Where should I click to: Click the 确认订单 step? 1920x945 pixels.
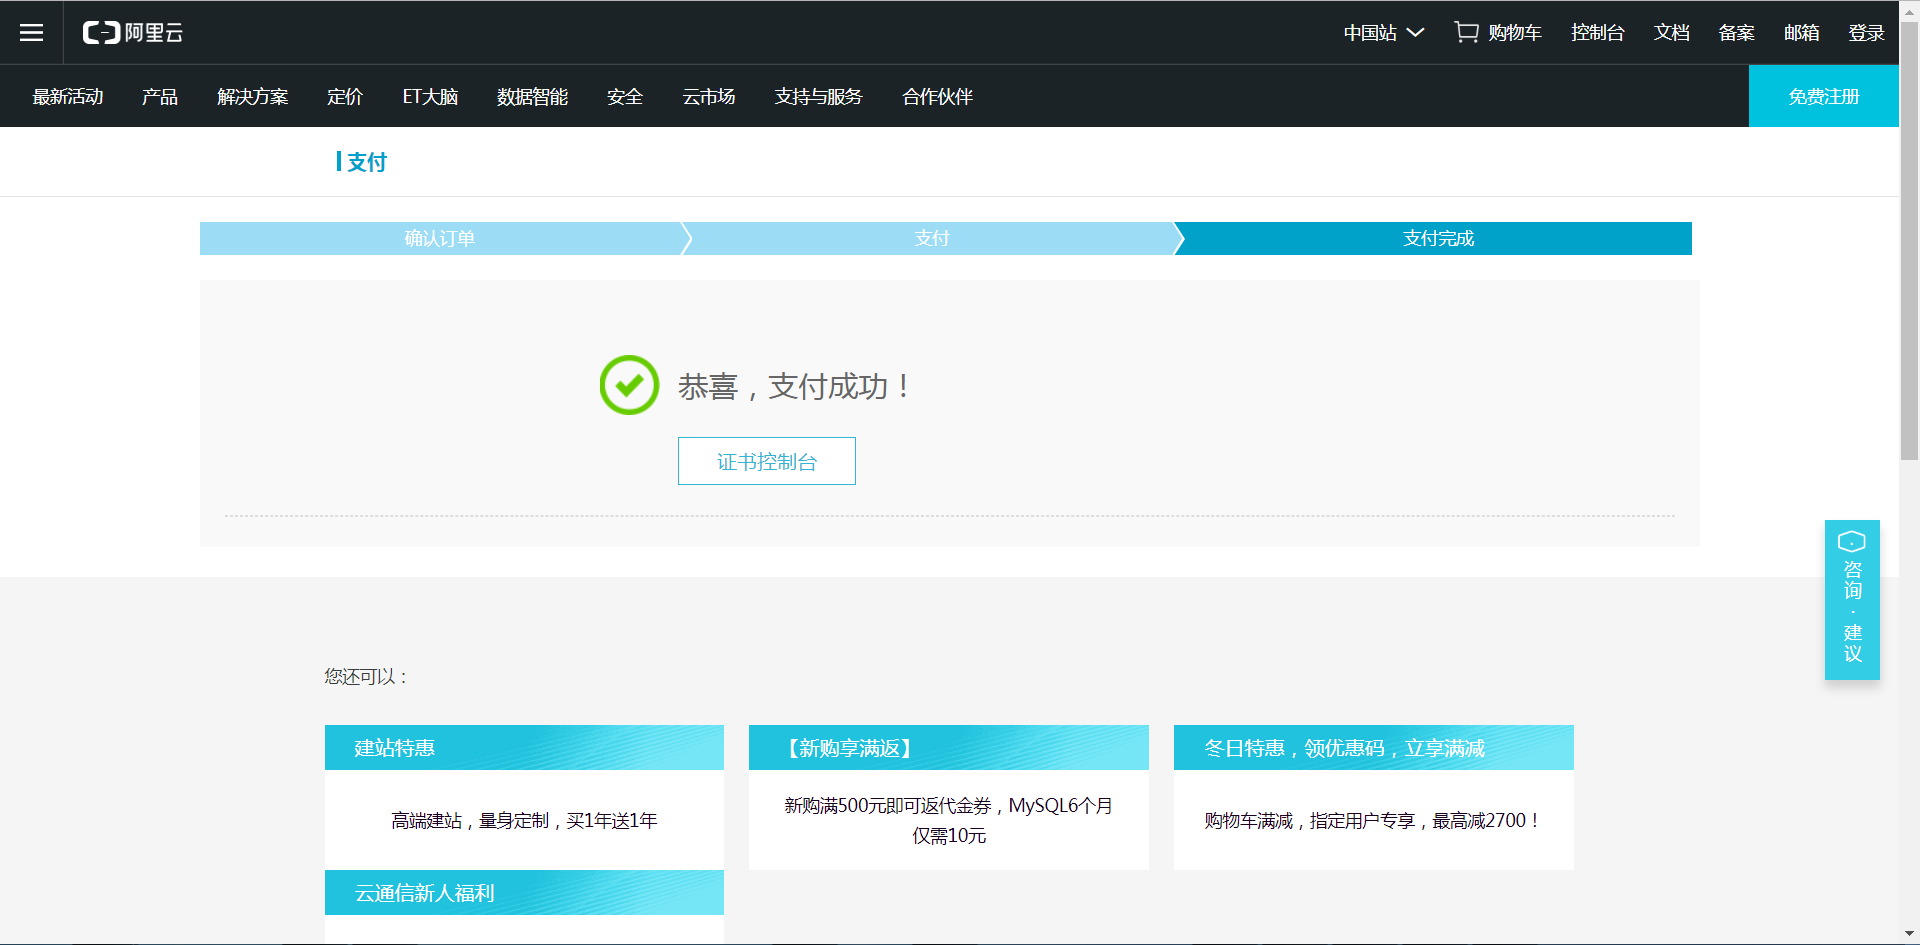click(x=440, y=238)
